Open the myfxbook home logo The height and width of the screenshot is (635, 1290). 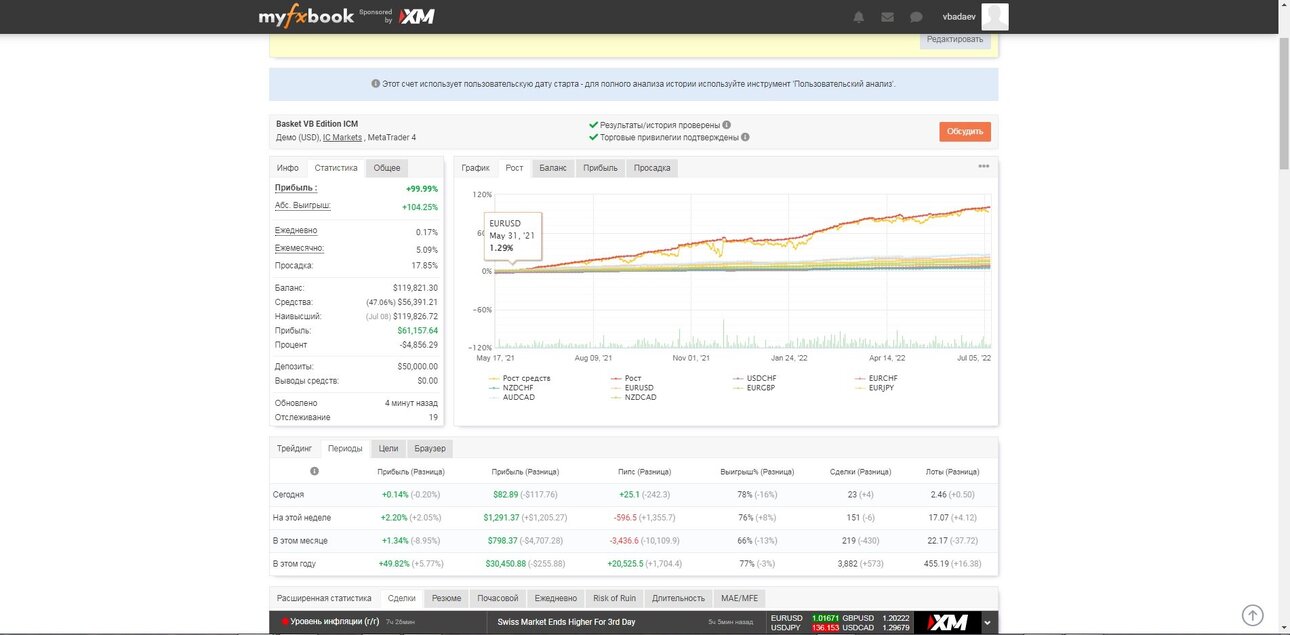pos(306,16)
